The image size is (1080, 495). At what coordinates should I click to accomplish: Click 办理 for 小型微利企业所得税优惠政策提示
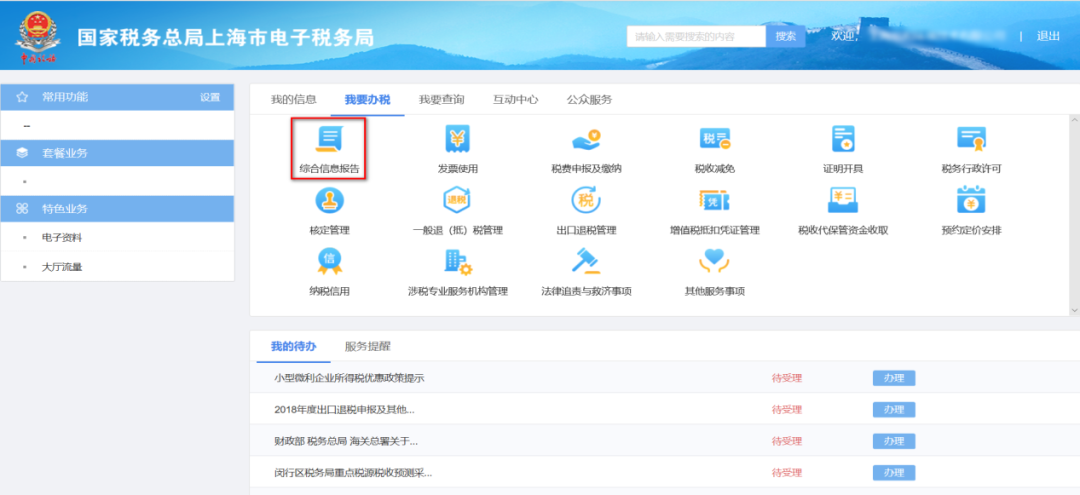[x=894, y=378]
